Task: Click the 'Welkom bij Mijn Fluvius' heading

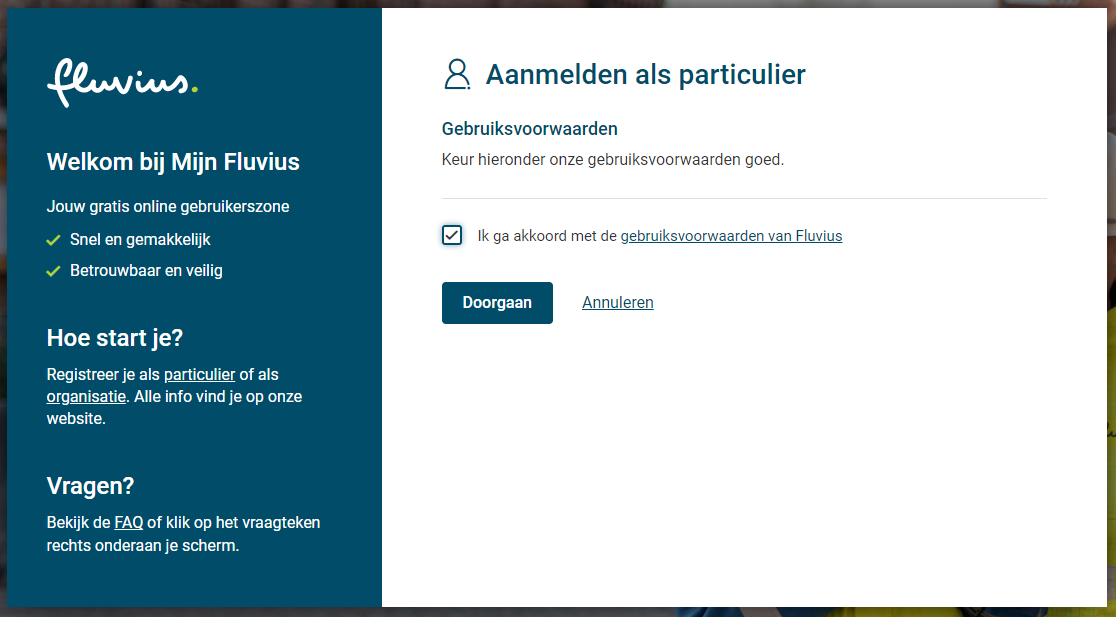Action: (173, 162)
